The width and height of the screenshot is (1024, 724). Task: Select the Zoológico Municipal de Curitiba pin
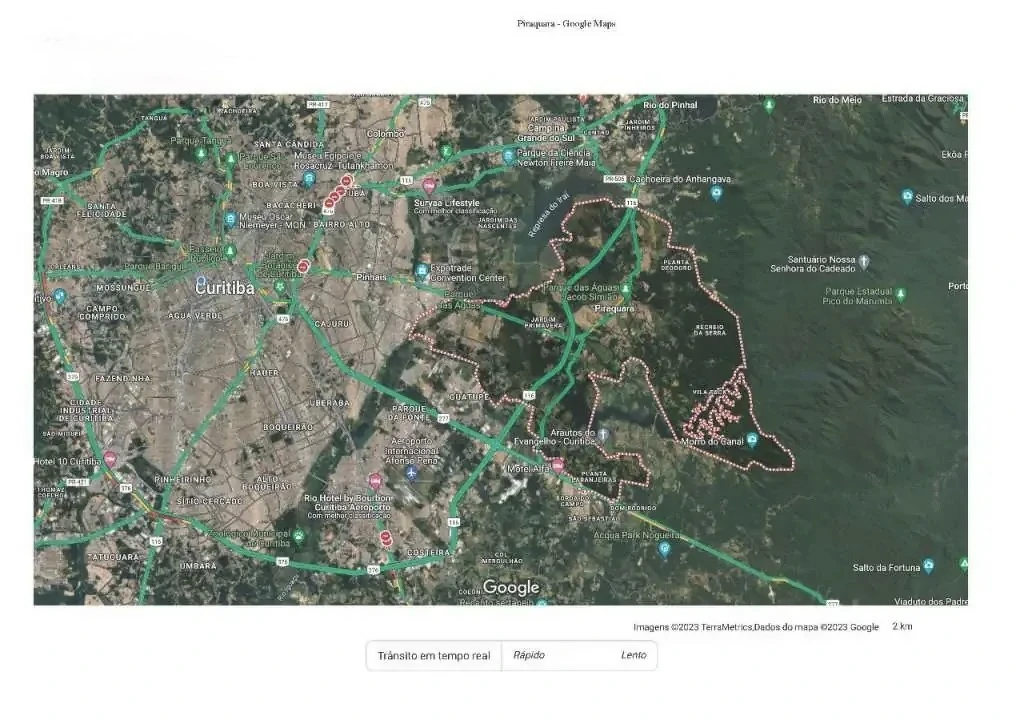[298, 537]
